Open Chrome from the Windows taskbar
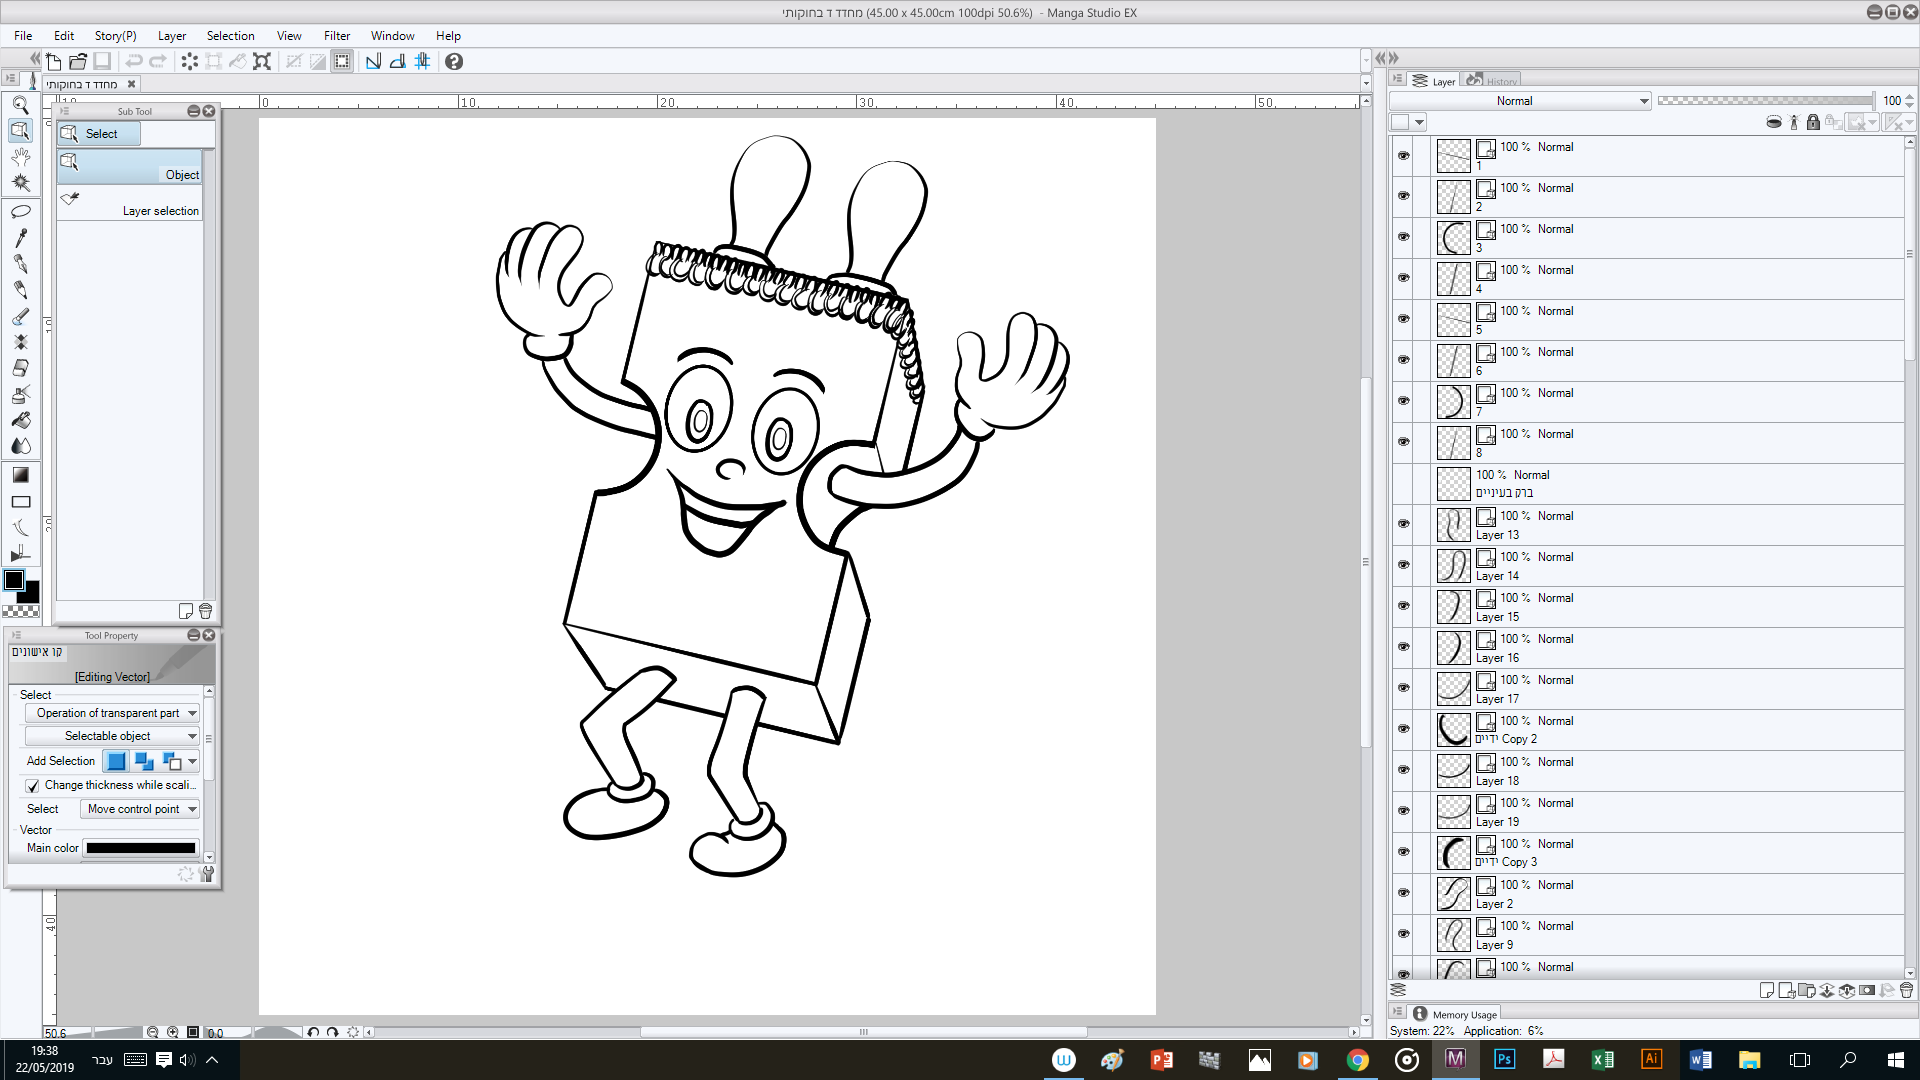Image resolution: width=1920 pixels, height=1080 pixels. pos(1357,1060)
